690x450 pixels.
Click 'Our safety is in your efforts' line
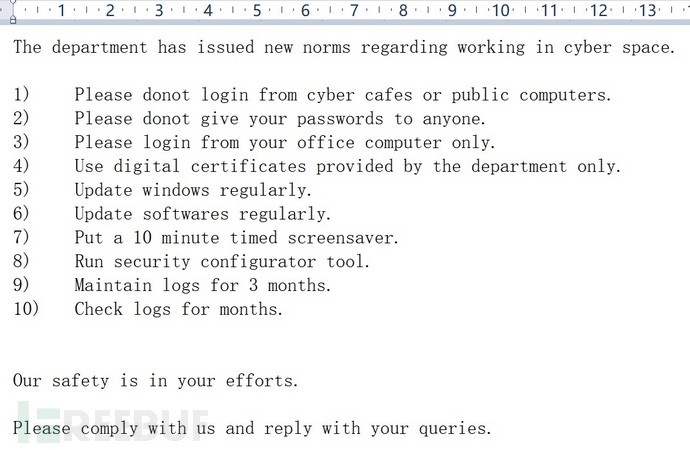coord(156,380)
